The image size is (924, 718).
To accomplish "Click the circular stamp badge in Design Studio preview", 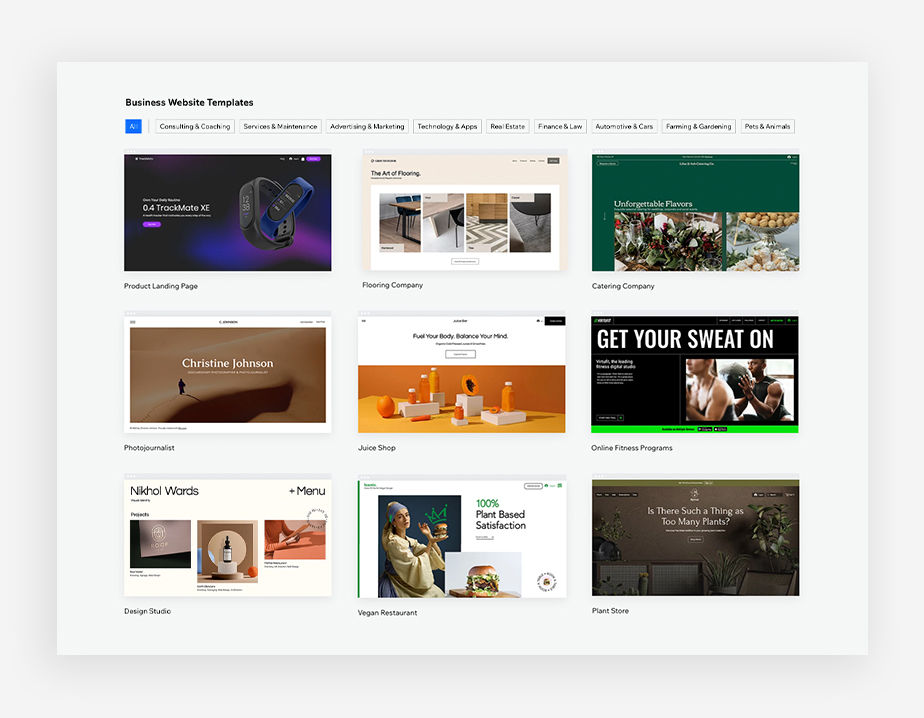I will [317, 515].
